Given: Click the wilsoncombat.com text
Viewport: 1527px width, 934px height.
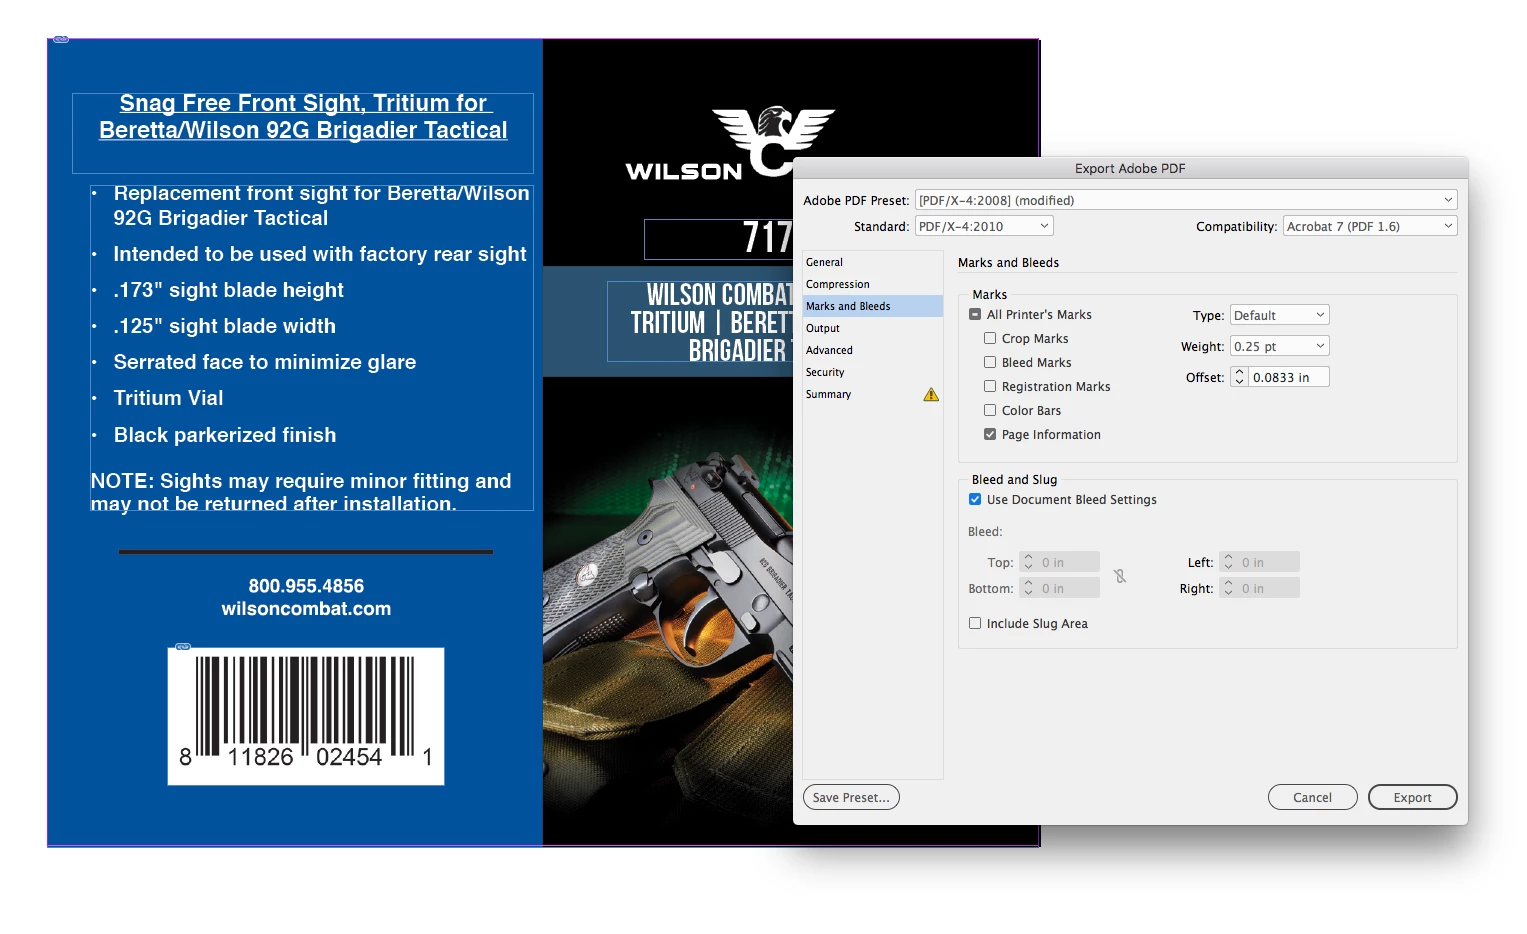Looking at the screenshot, I should tap(306, 608).
